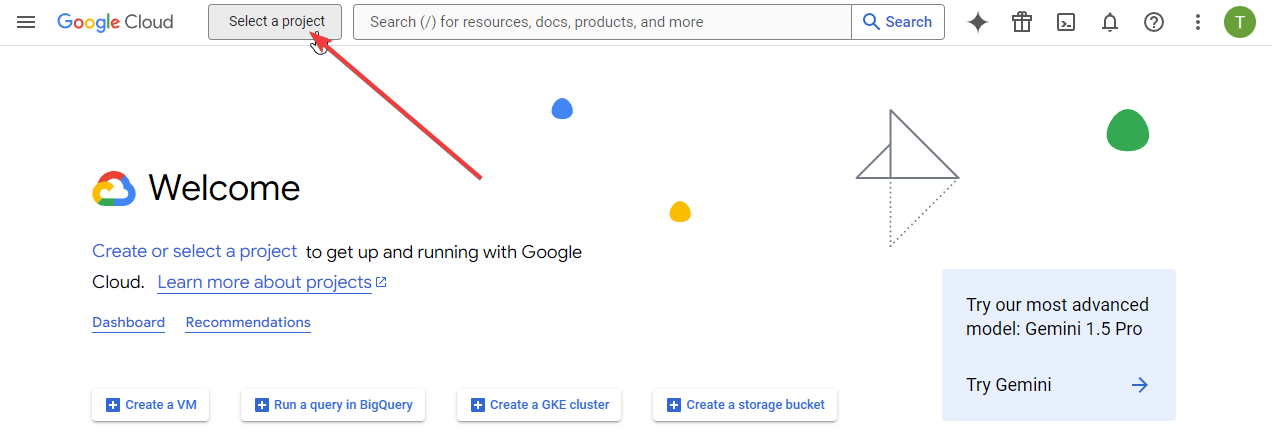1272x447 pixels.
Task: Focus the resources search field
Action: point(603,22)
